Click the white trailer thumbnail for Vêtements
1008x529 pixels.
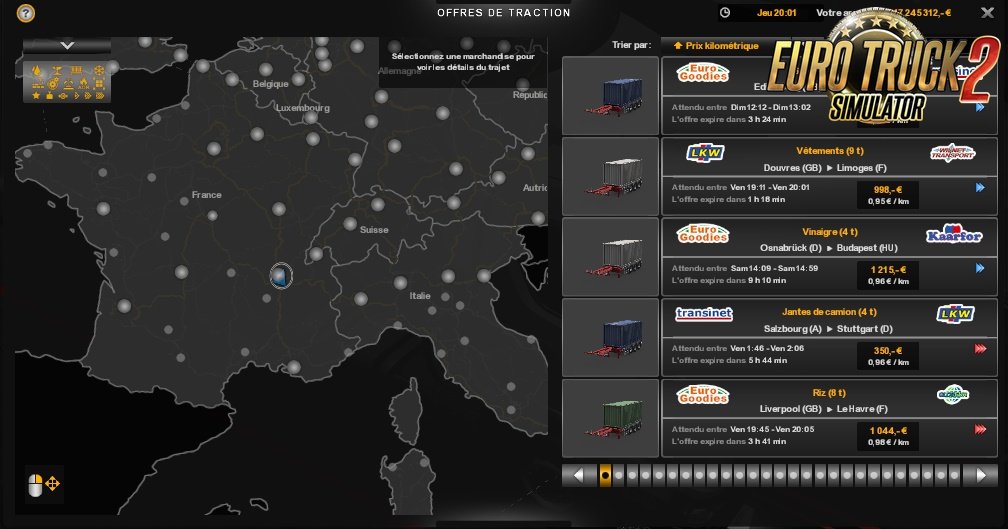click(610, 176)
